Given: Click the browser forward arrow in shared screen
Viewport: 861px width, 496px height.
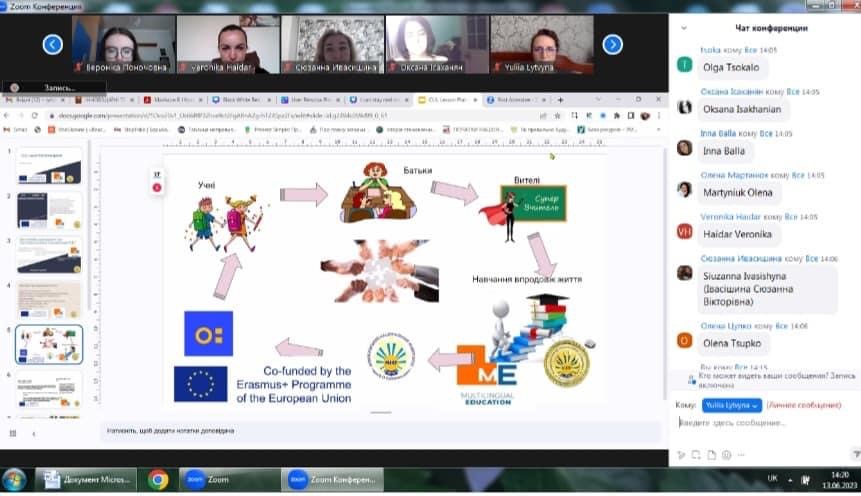Looking at the screenshot, I should pyautogui.click(x=21, y=116).
